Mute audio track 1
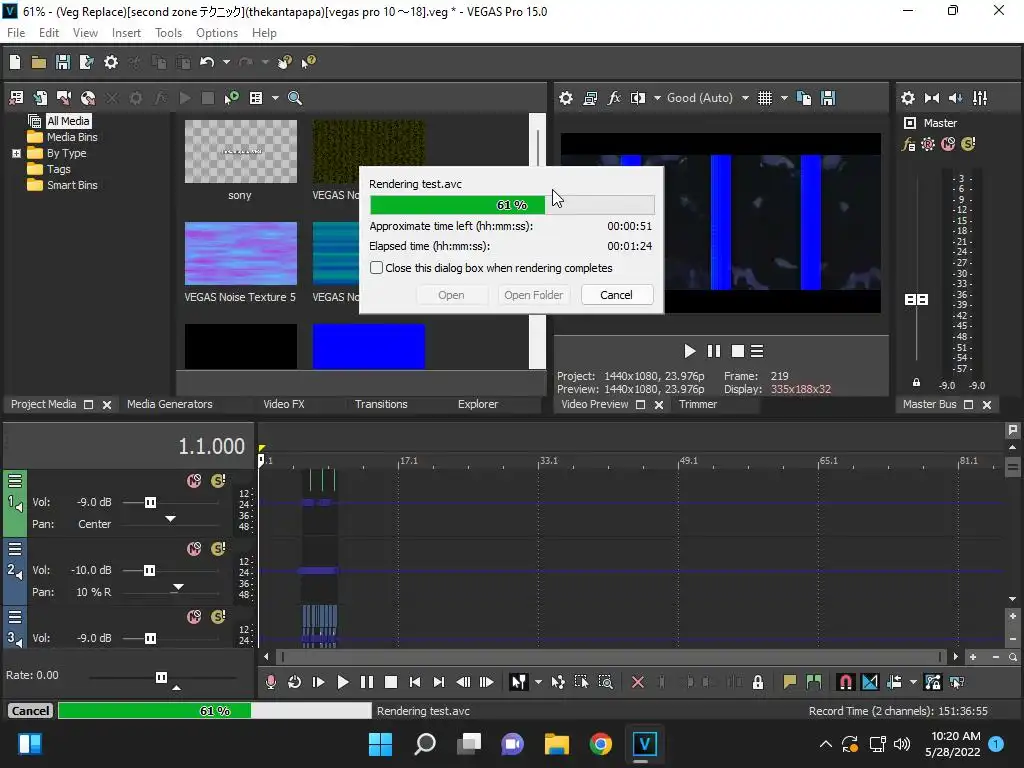This screenshot has height=768, width=1024. tap(194, 481)
